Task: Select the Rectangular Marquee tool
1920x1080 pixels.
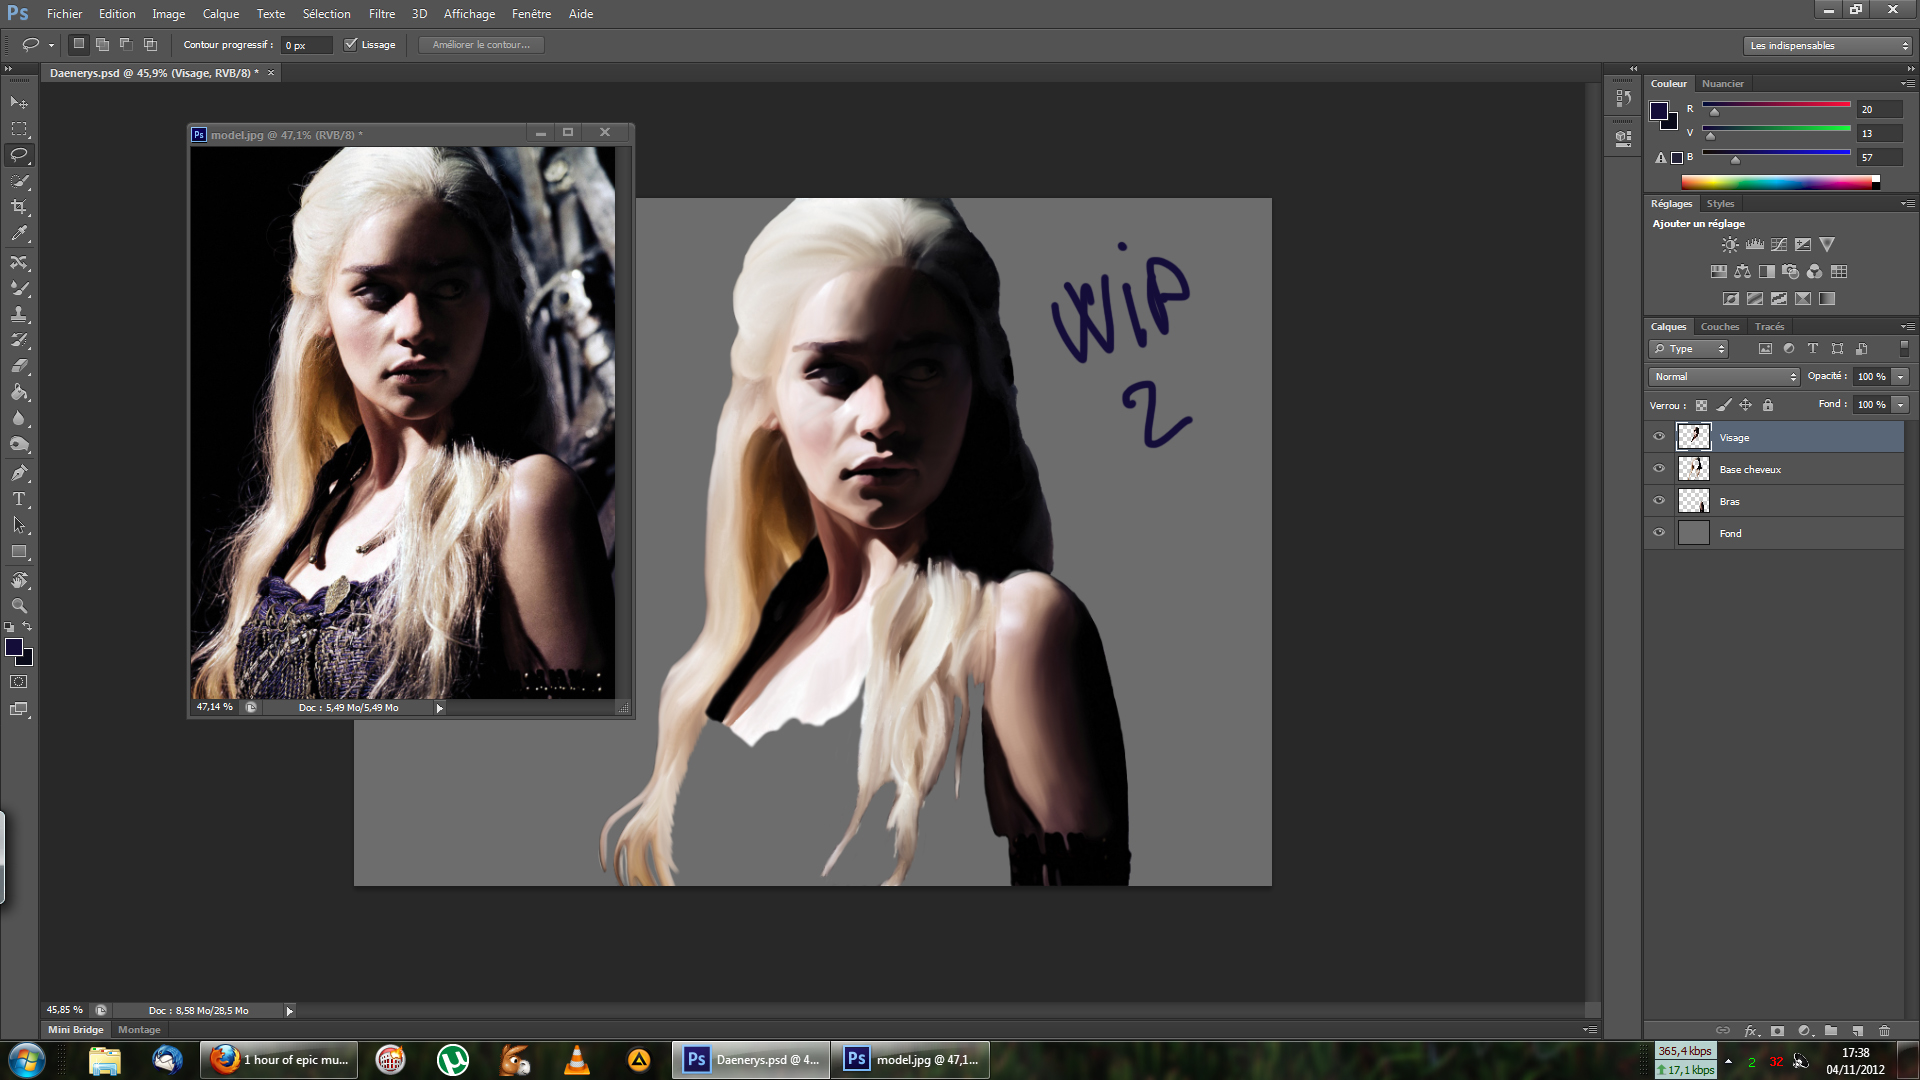Action: [19, 129]
